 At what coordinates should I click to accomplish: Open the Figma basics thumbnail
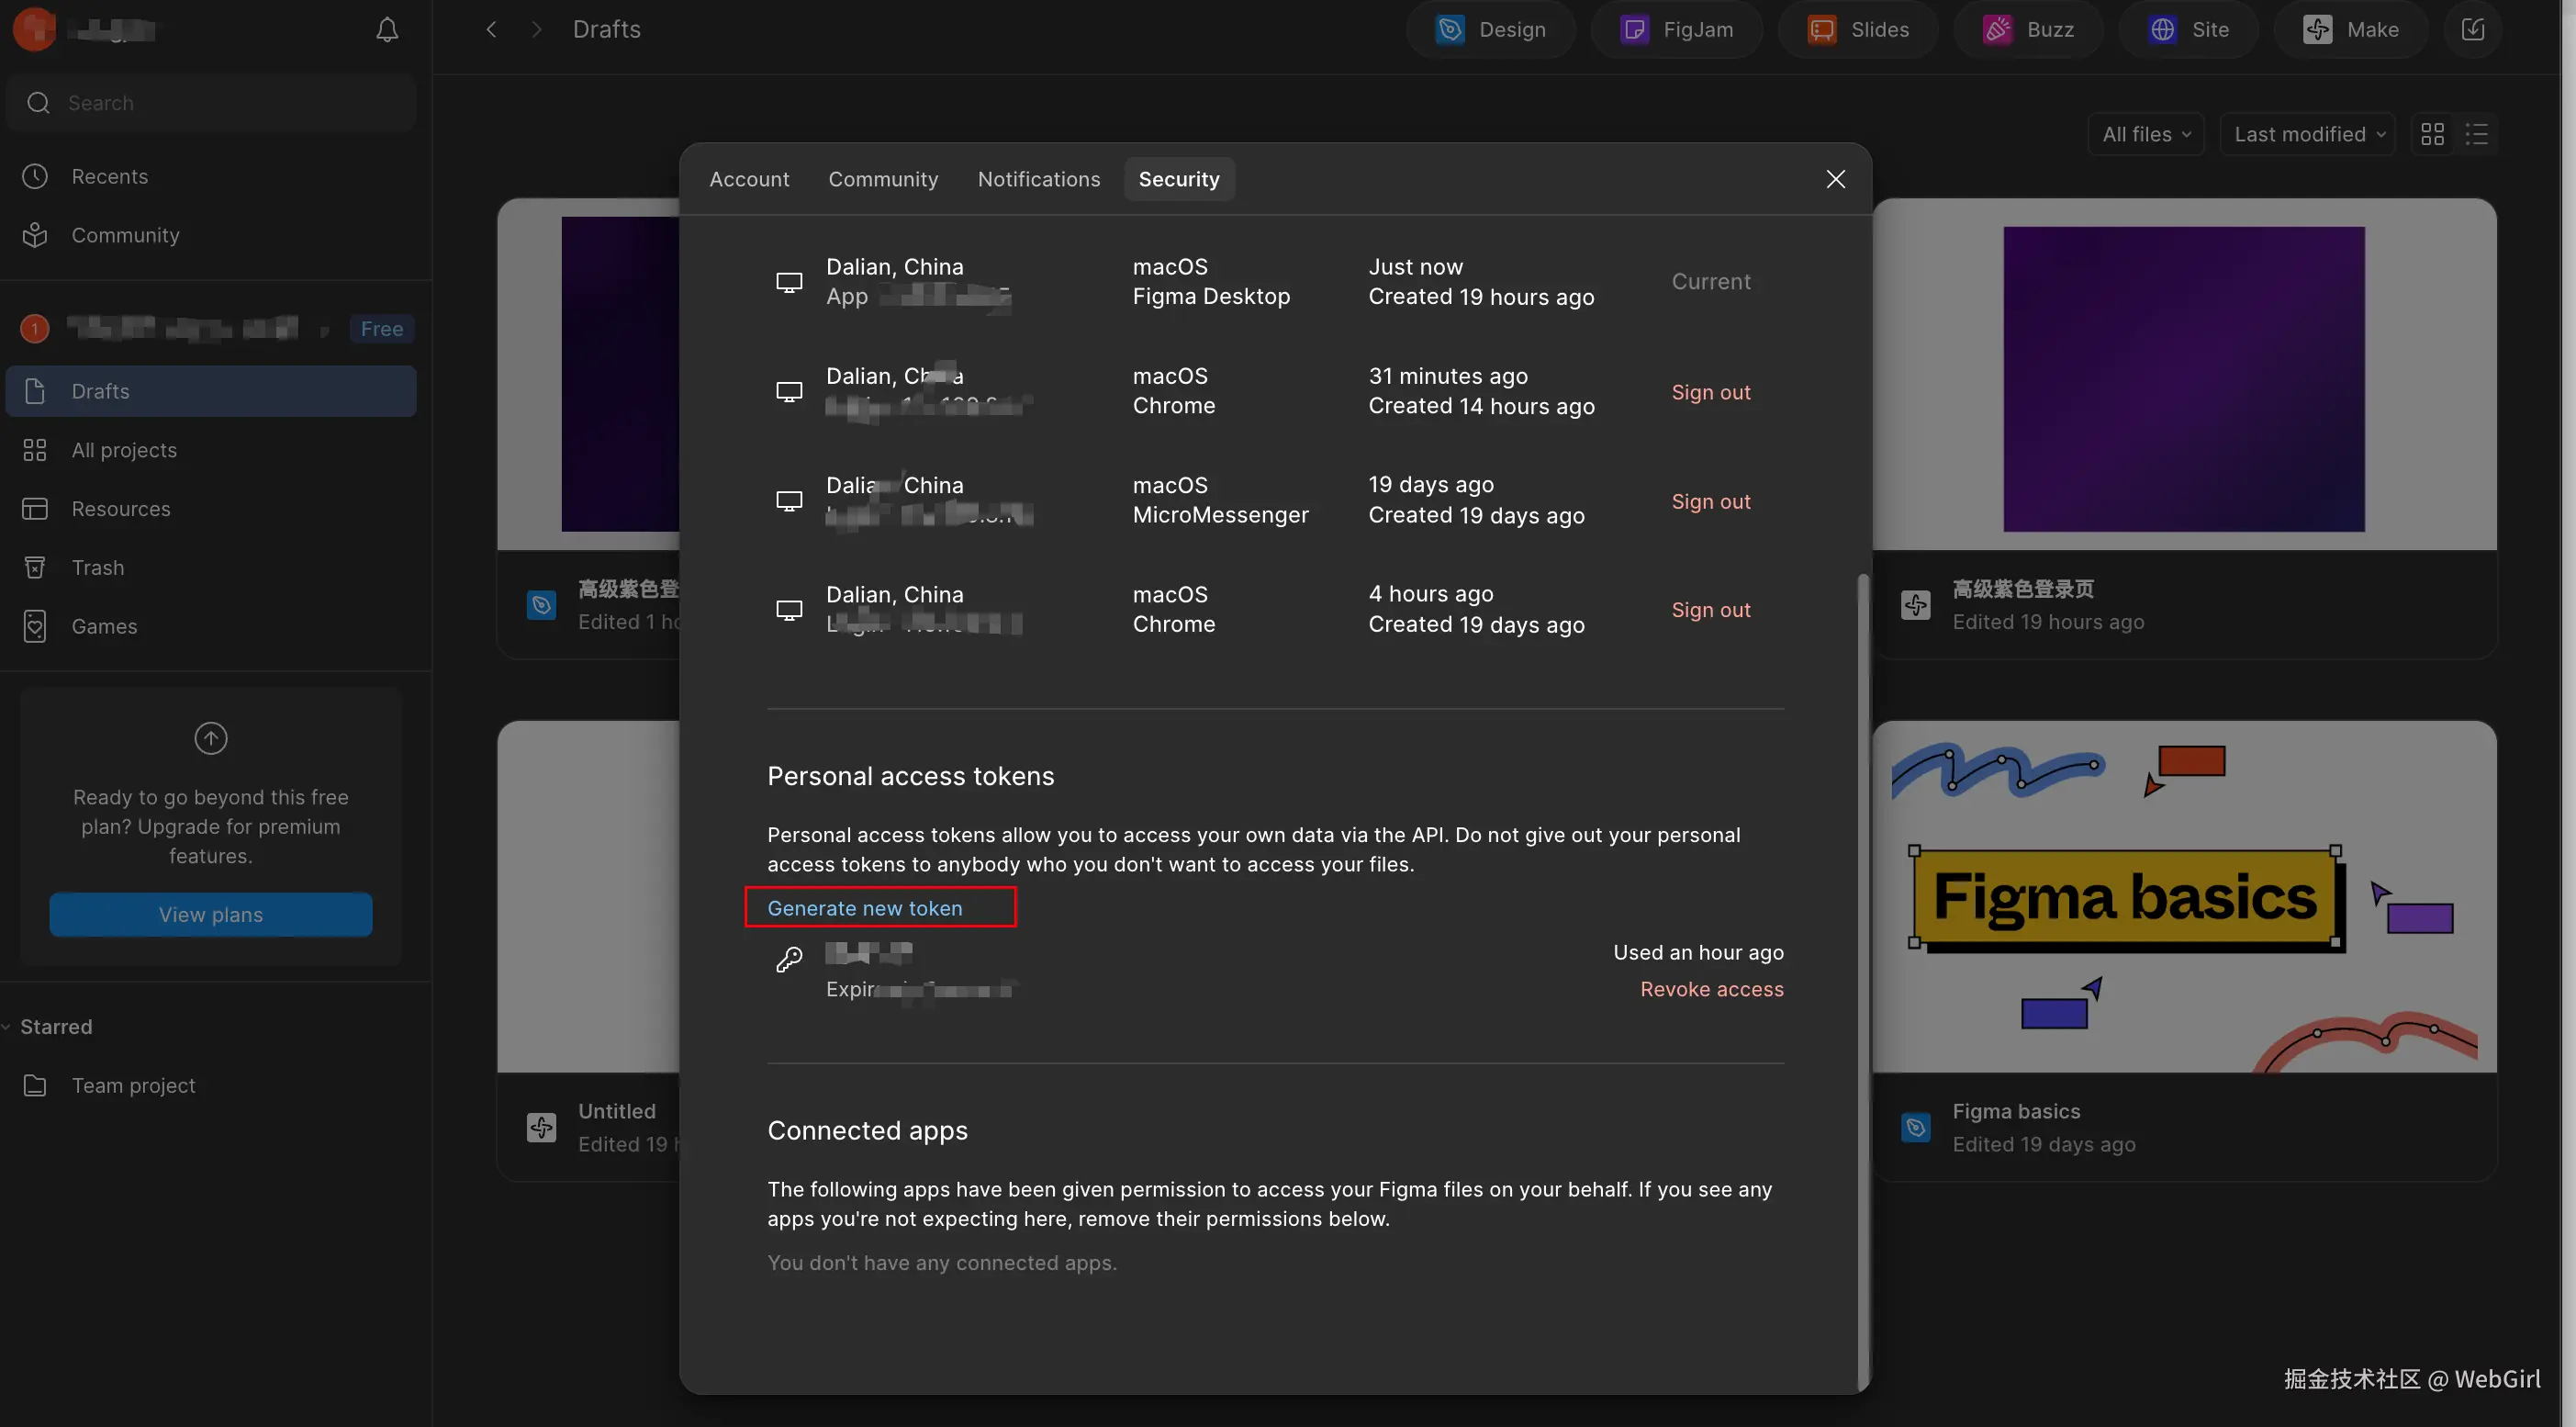(2184, 896)
